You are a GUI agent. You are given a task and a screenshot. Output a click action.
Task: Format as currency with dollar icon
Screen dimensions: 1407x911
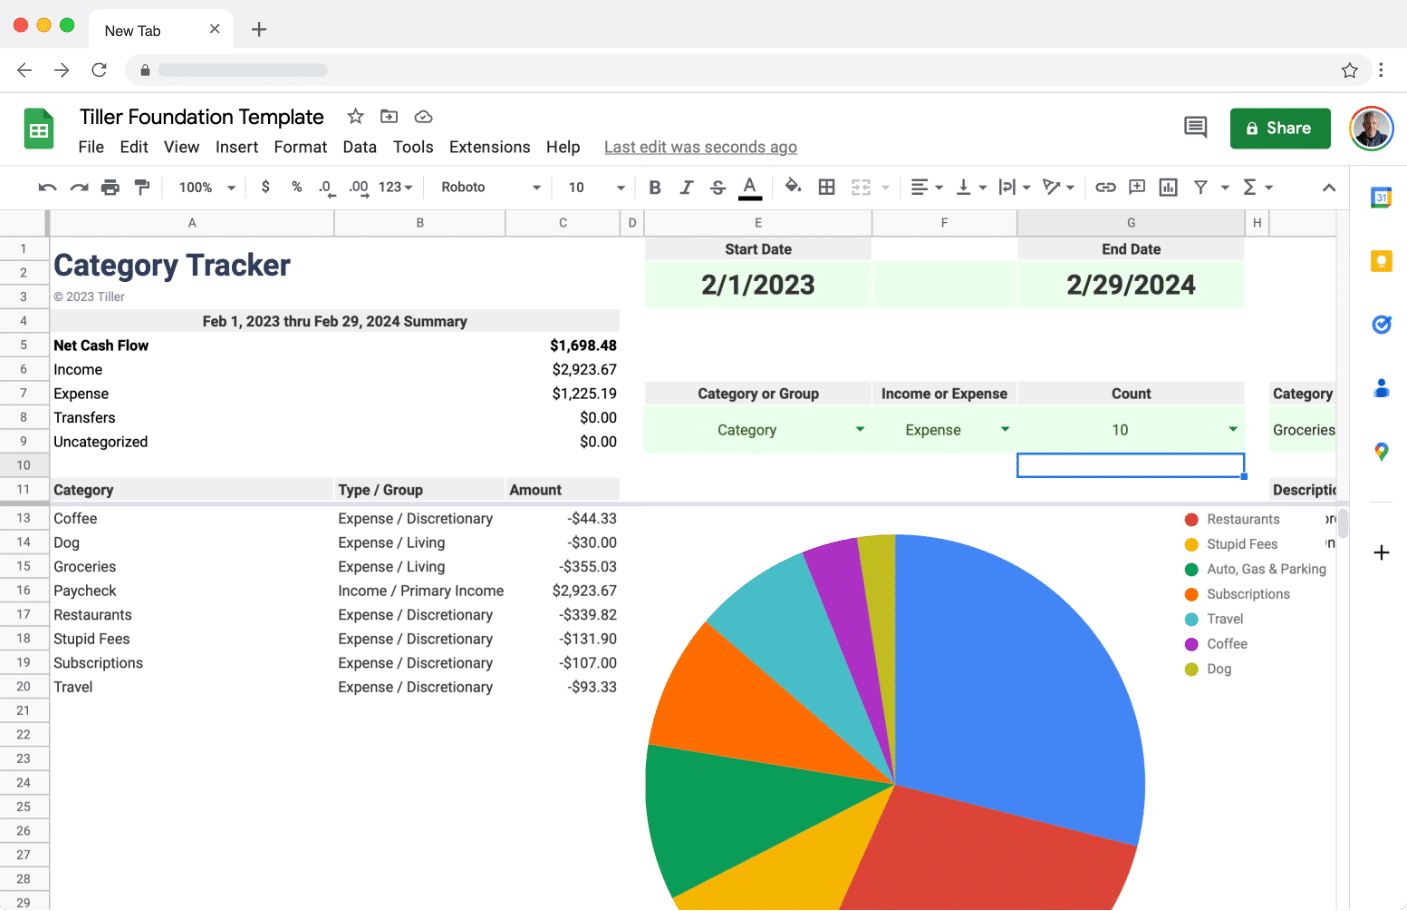(265, 187)
